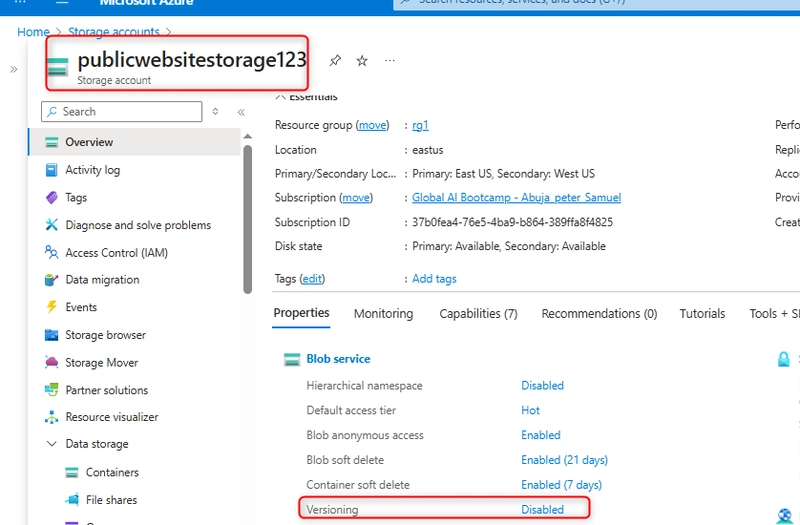Switch to the Properties tab

point(301,313)
